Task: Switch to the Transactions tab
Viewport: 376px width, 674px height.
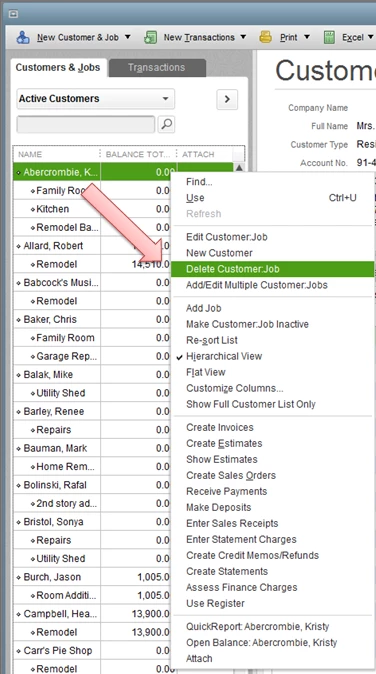Action: (x=157, y=68)
